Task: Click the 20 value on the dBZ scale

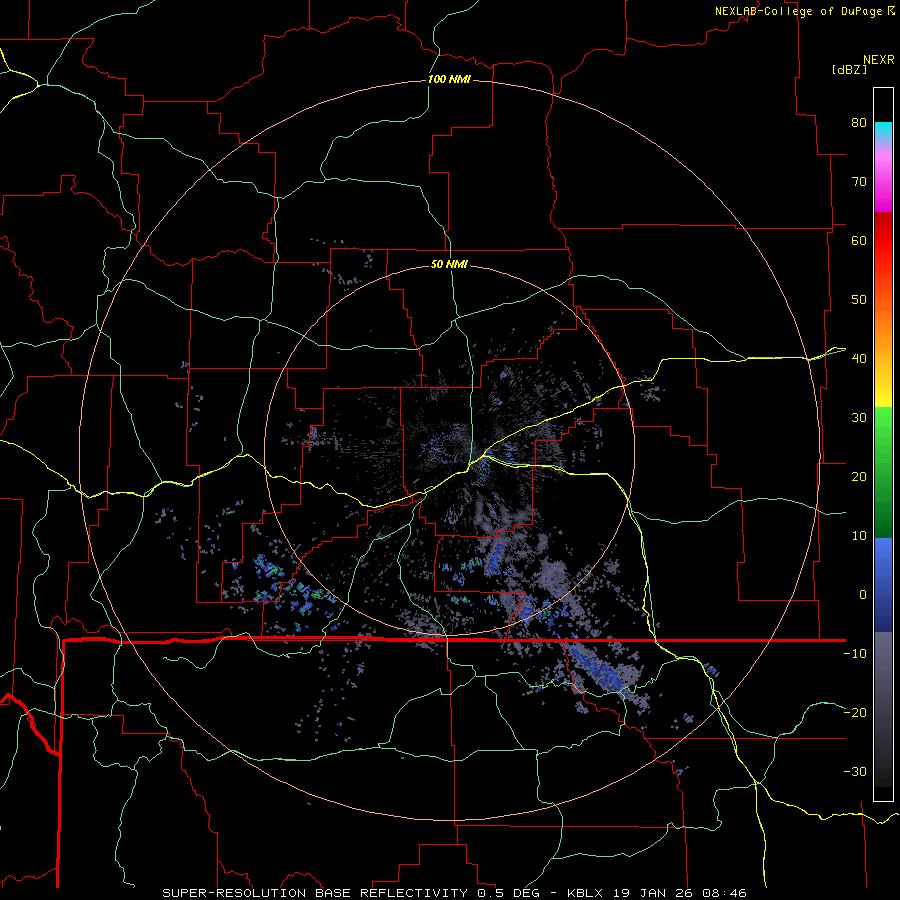Action: point(859,477)
